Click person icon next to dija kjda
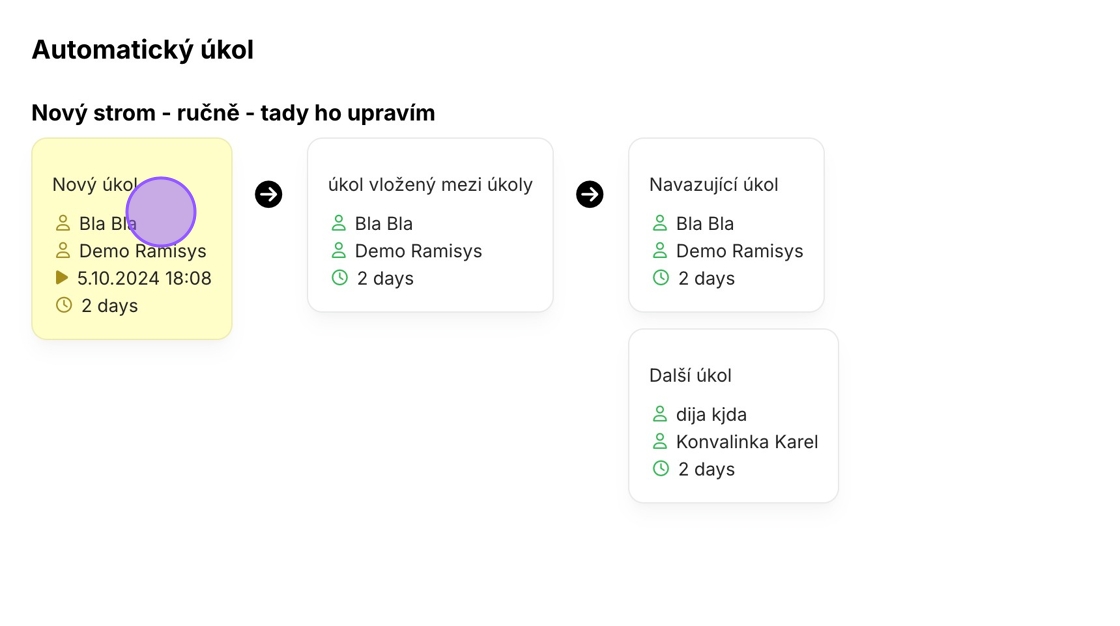The width and height of the screenshot is (1120, 626). pos(660,414)
